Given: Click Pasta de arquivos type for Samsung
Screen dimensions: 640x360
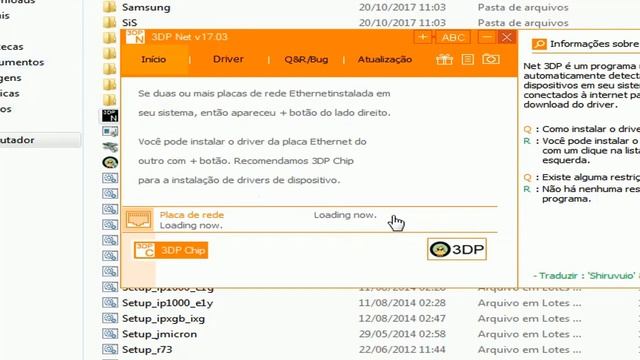Looking at the screenshot, I should [523, 7].
